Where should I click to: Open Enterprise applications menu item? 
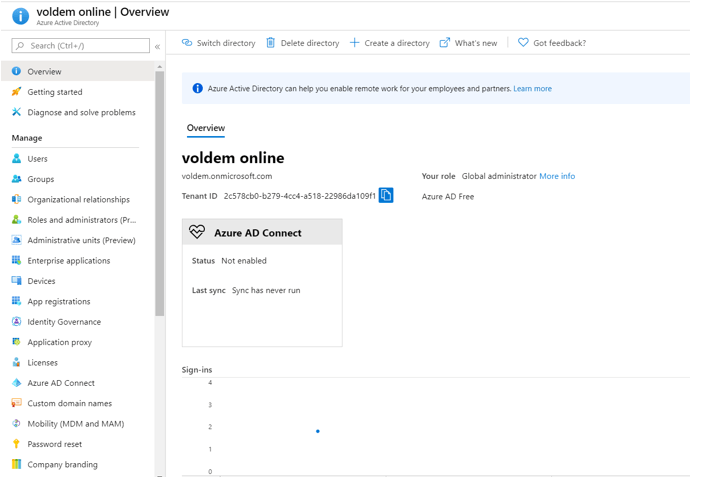69,261
